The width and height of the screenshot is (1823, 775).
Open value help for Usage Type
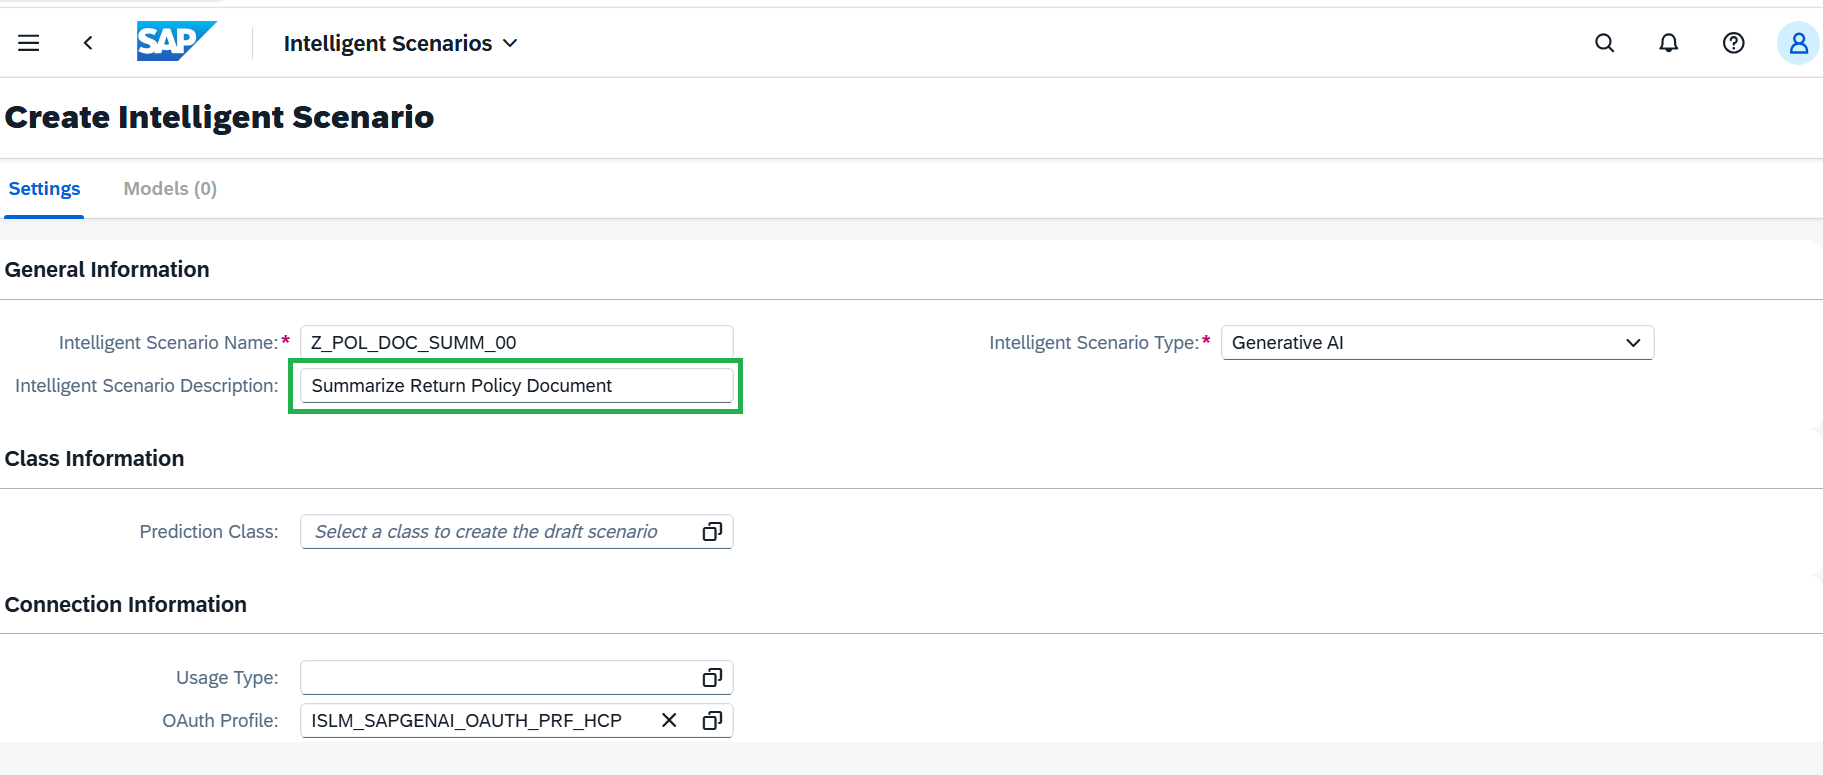pyautogui.click(x=712, y=678)
